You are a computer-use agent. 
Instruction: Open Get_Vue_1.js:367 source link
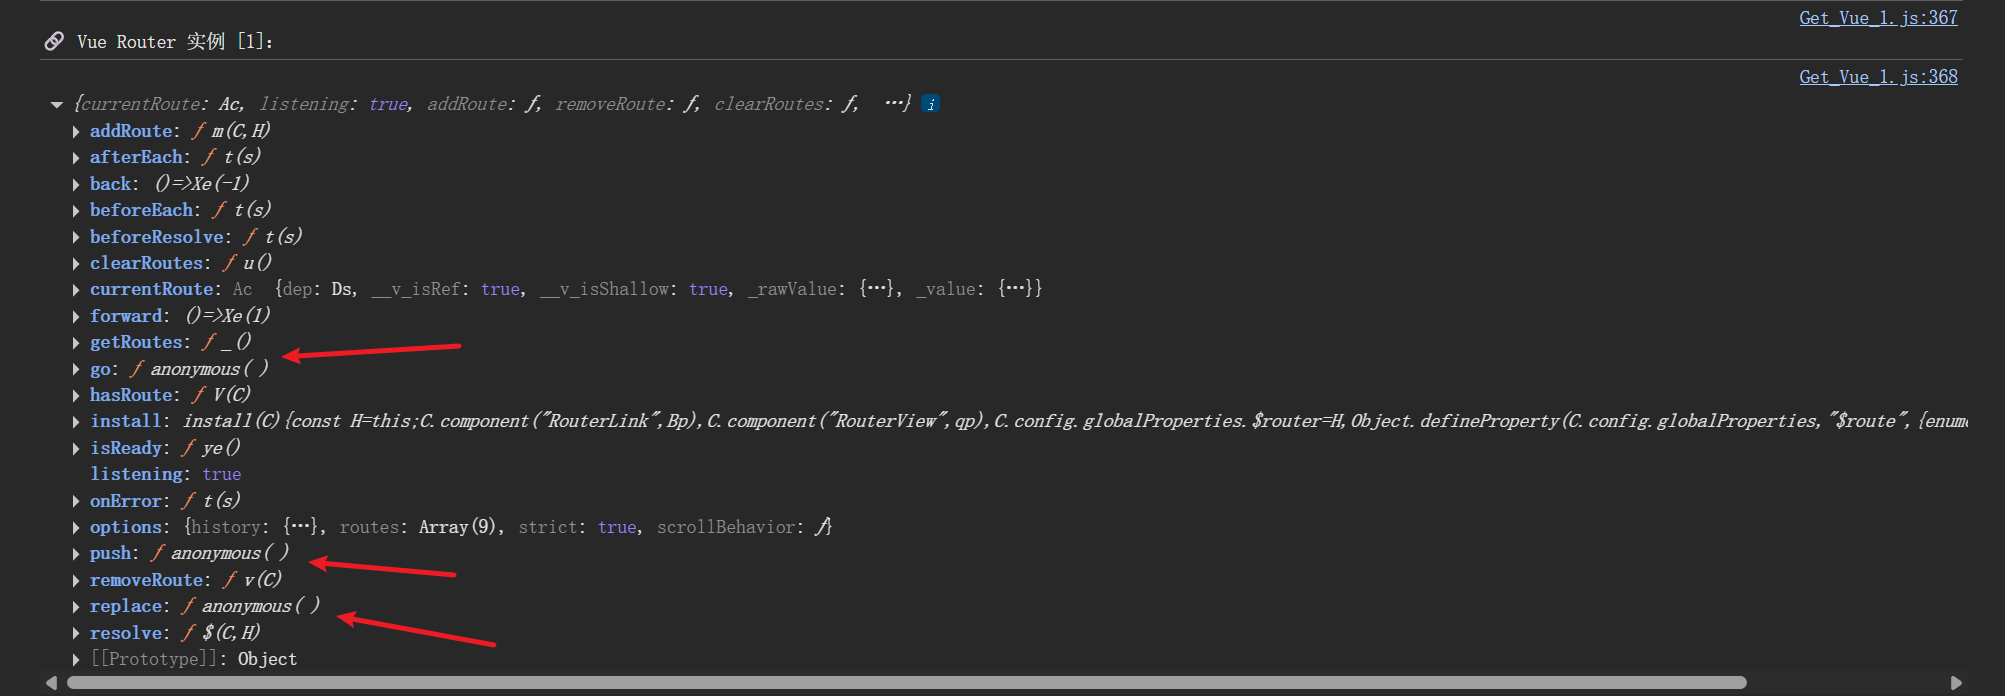click(x=1878, y=18)
